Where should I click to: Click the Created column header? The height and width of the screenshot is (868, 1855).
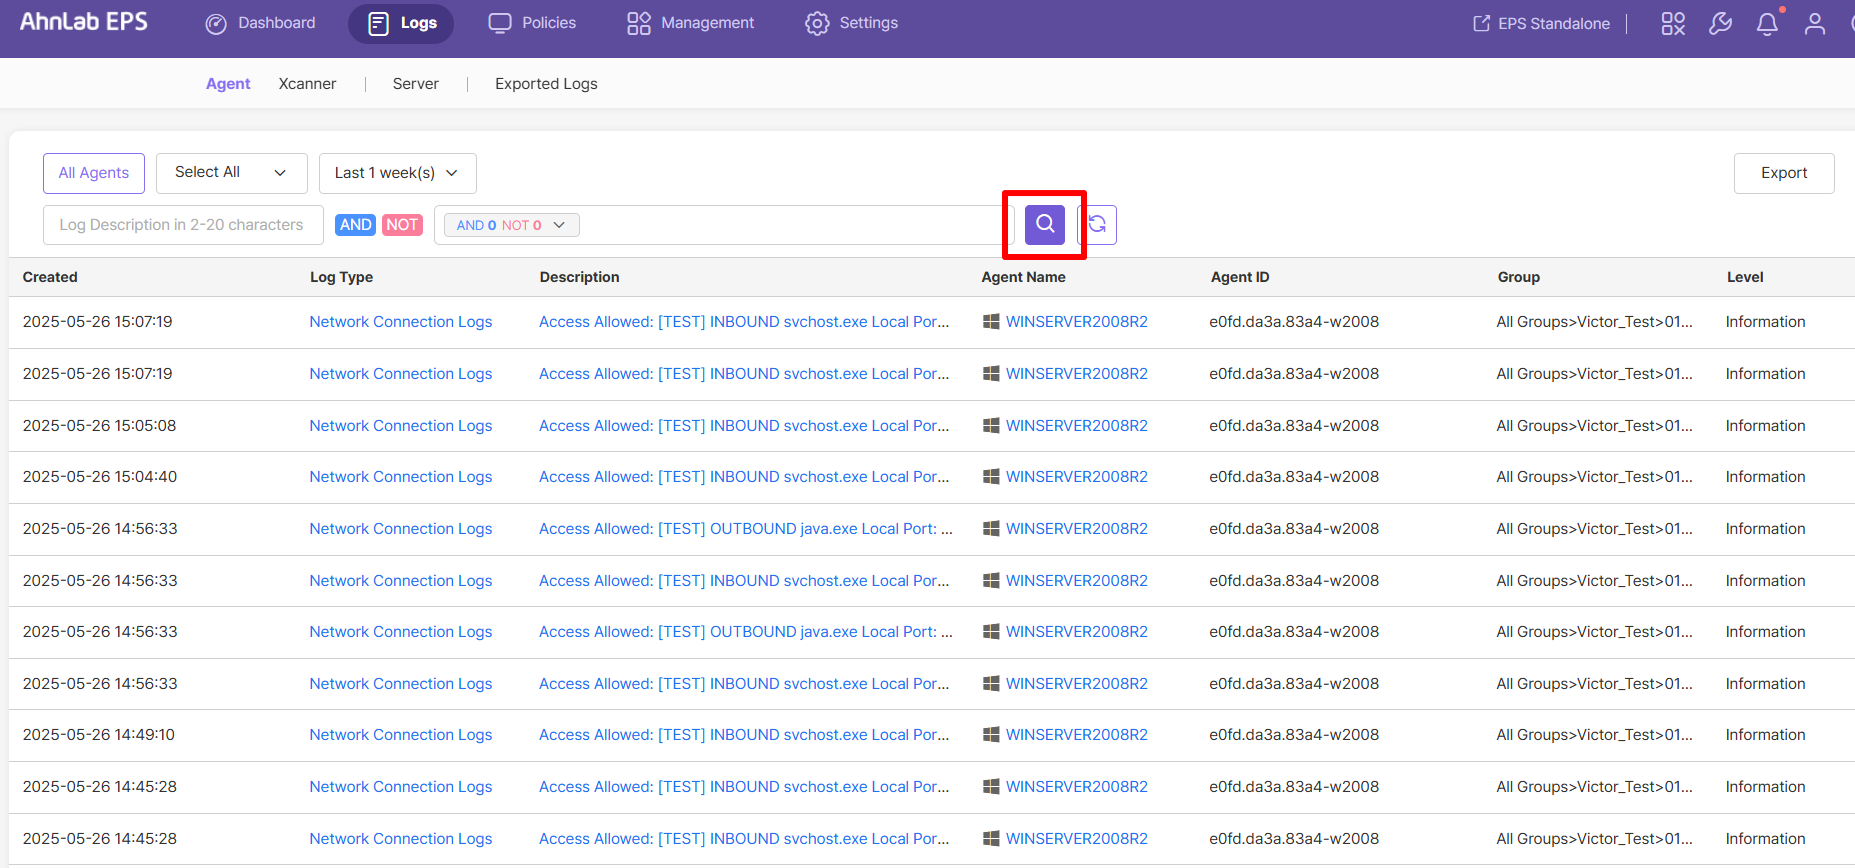pos(50,277)
